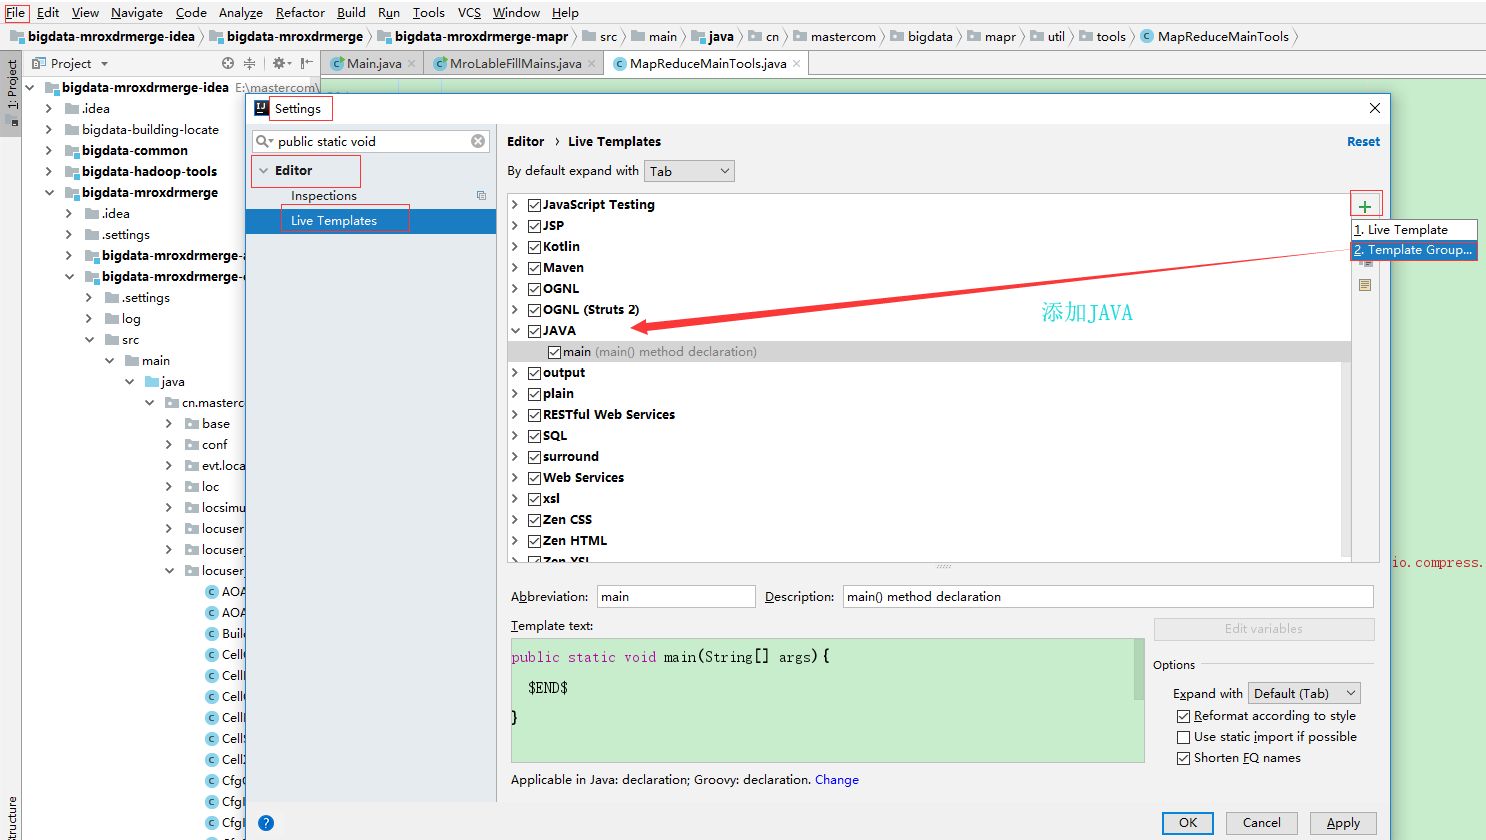Screen dimensions: 1486x840
Task: Choose 1. Live Template from popup
Action: pyautogui.click(x=1414, y=230)
